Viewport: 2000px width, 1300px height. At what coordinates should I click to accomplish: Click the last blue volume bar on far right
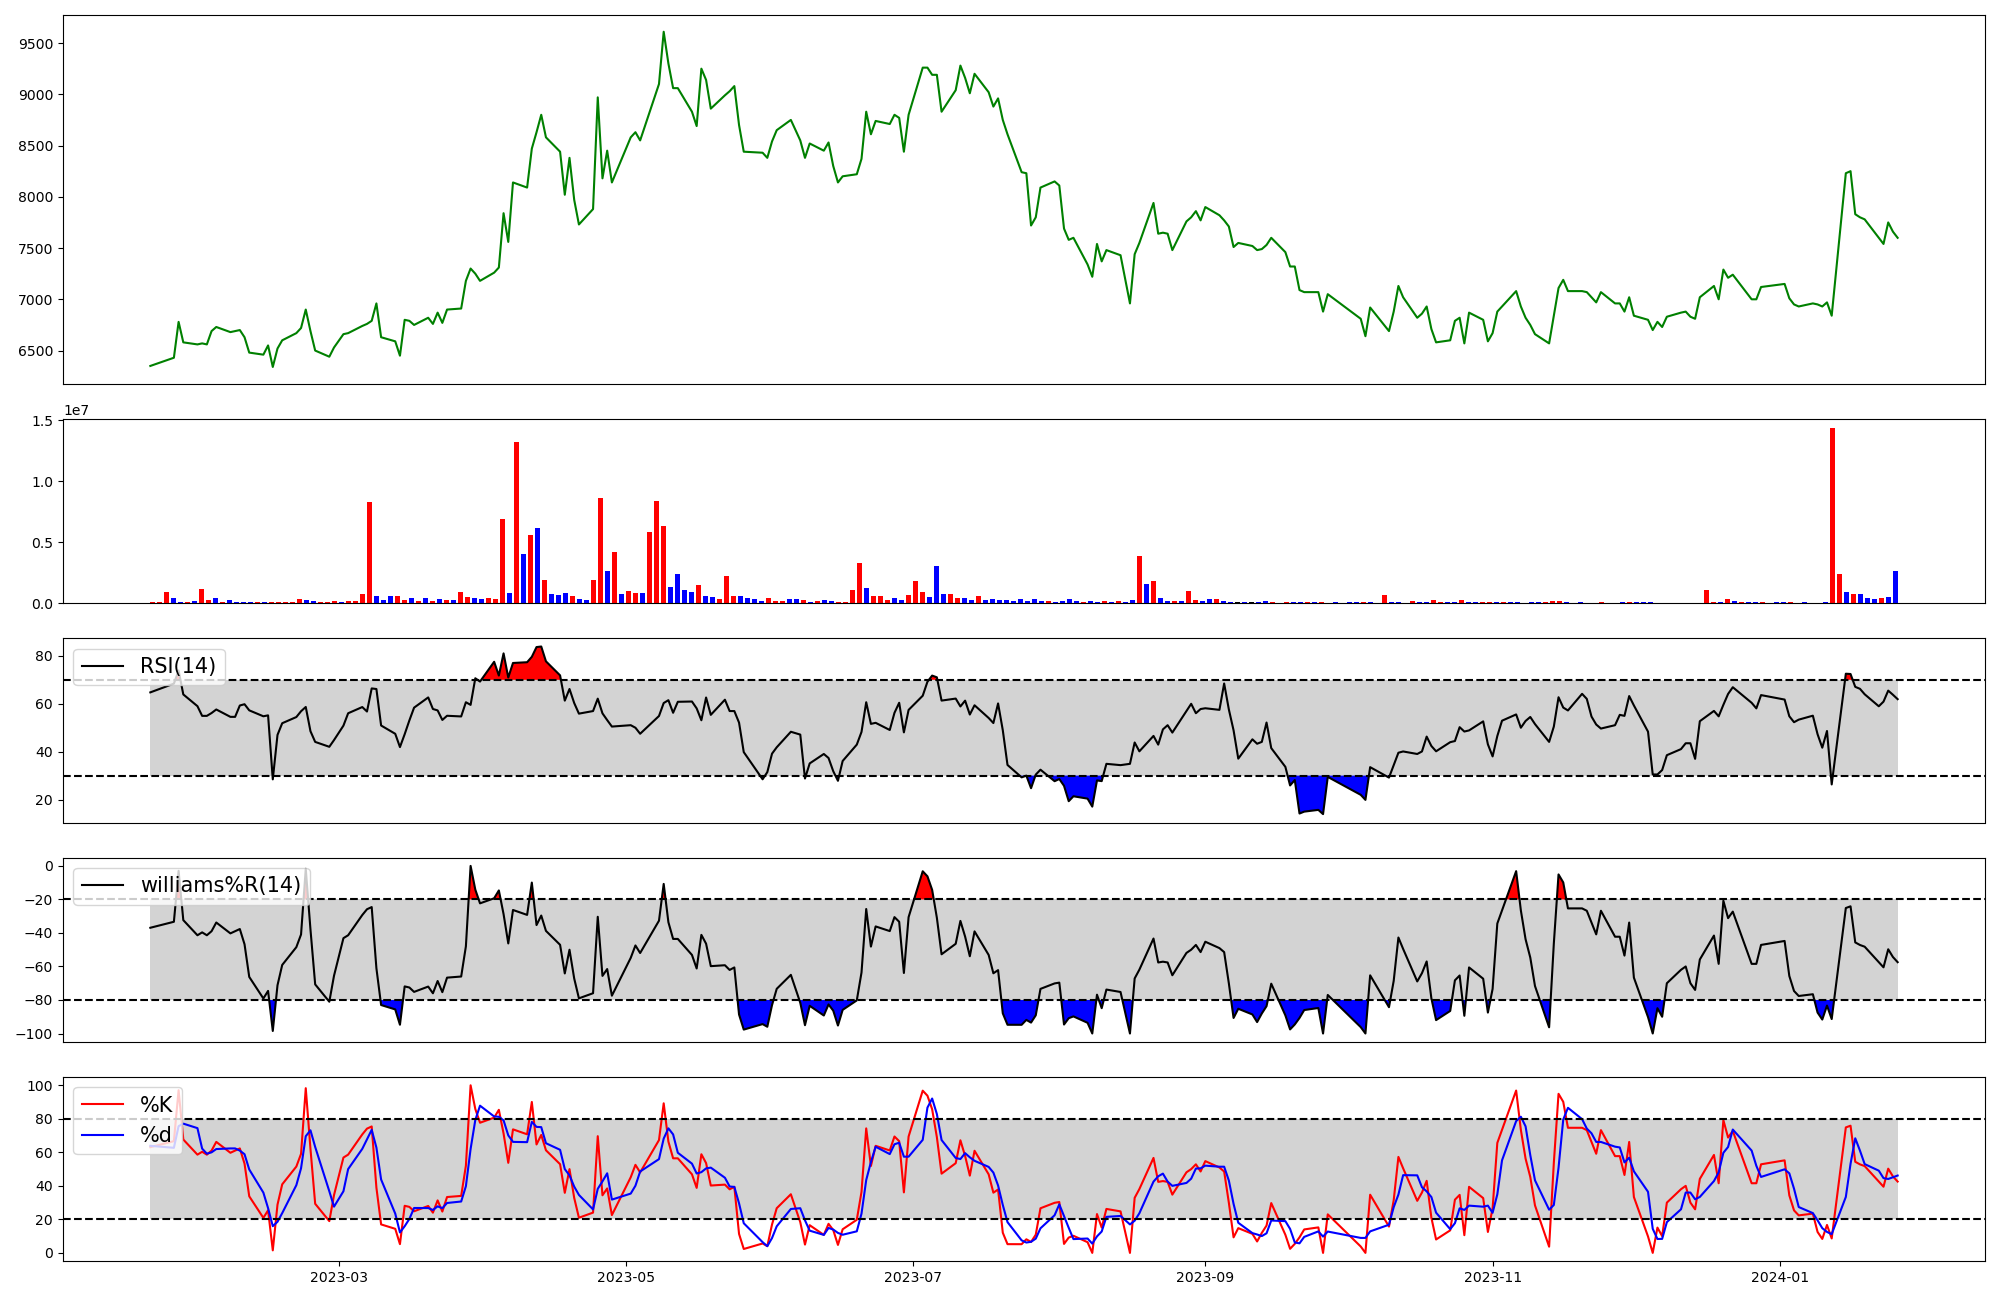[x=1895, y=588]
